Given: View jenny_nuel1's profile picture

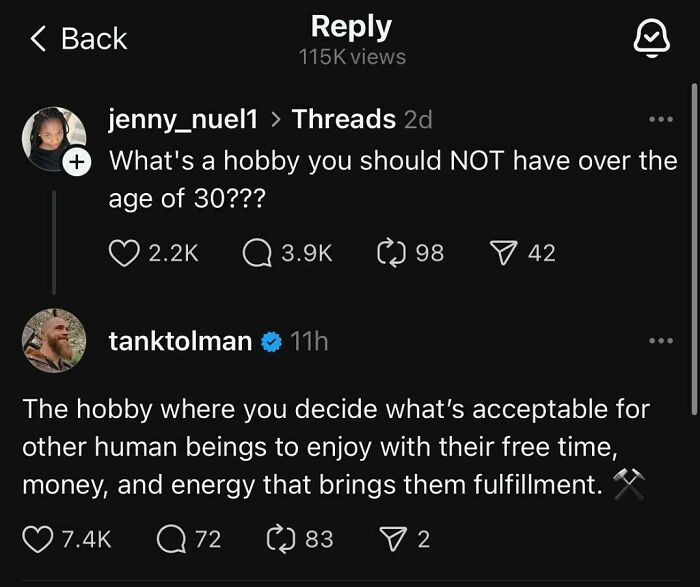Looking at the screenshot, I should point(52,136).
